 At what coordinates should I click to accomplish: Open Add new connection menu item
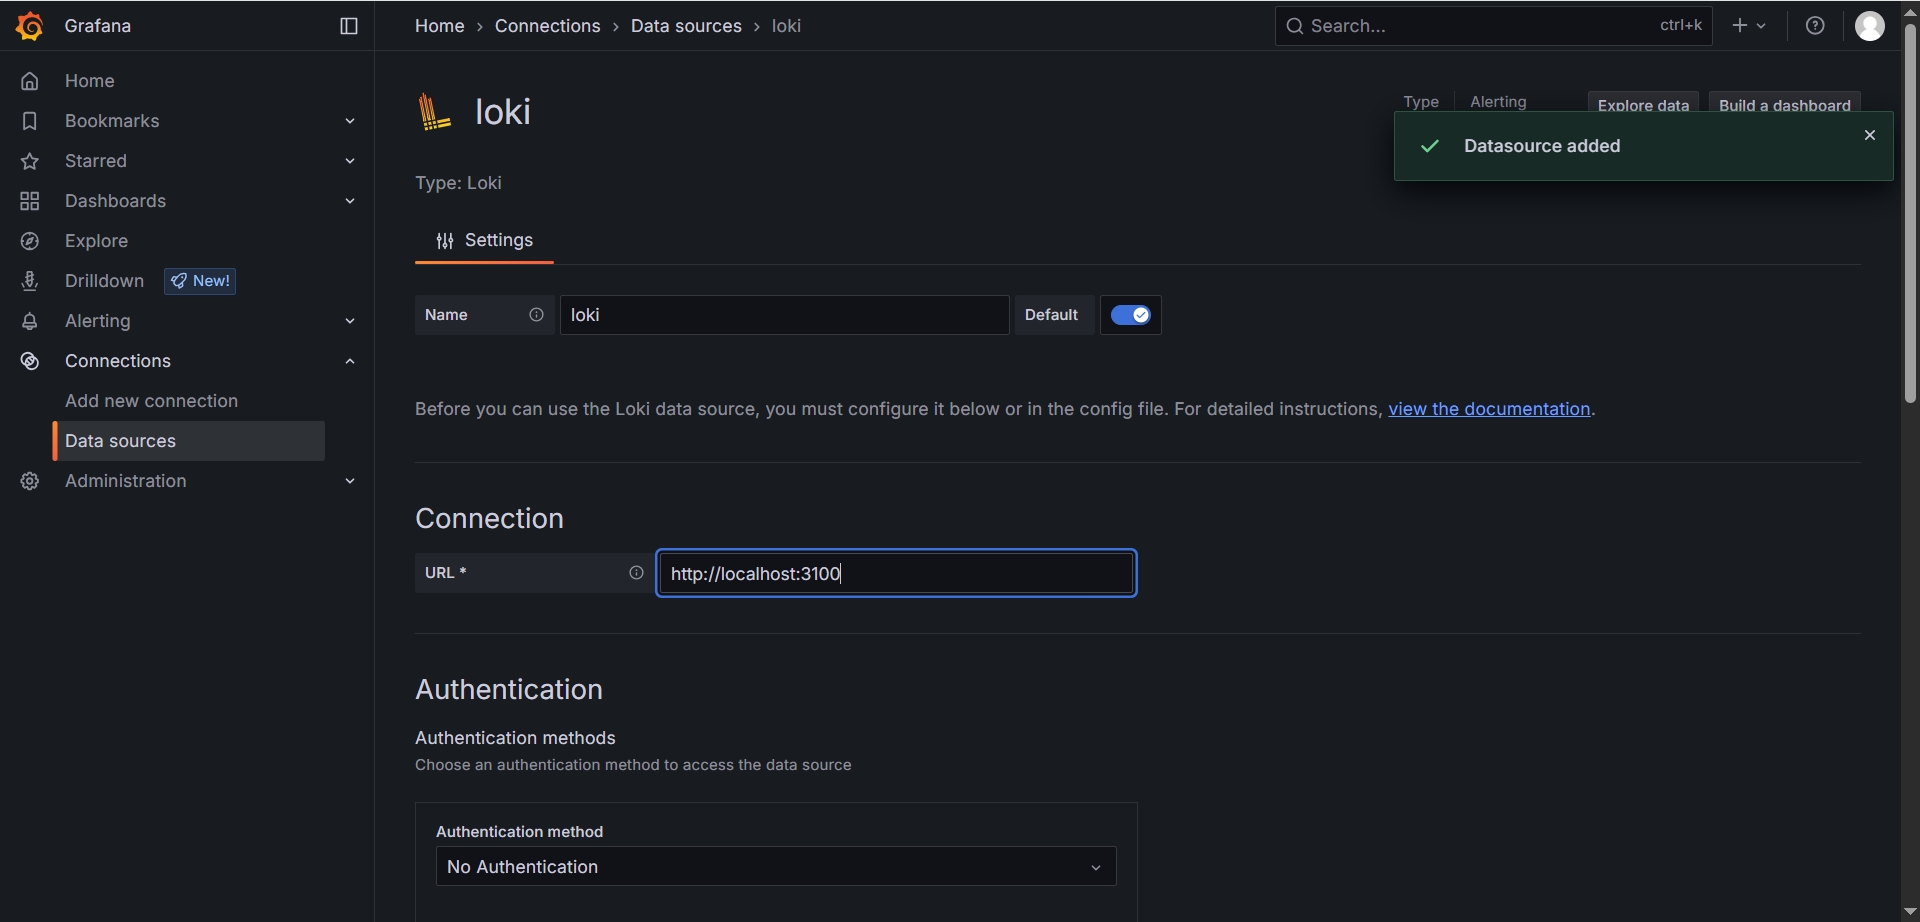point(151,401)
